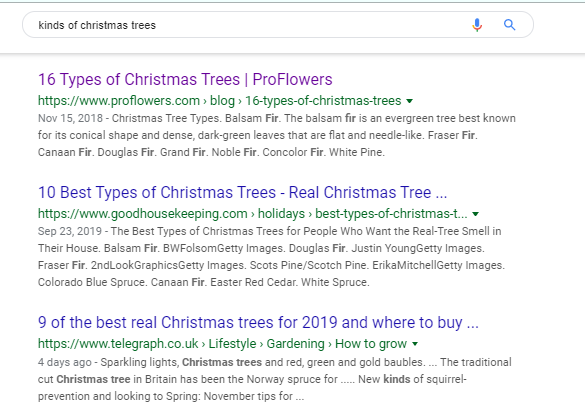This screenshot has height=411, width=585.
Task: Click the voice search microphone icon
Action: (x=477, y=25)
